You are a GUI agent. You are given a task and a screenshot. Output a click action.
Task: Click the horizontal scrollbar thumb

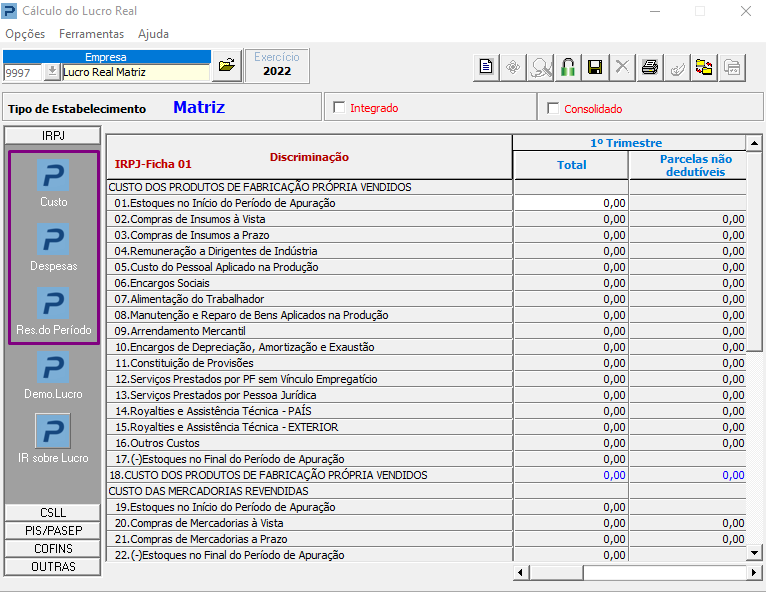coord(556,572)
